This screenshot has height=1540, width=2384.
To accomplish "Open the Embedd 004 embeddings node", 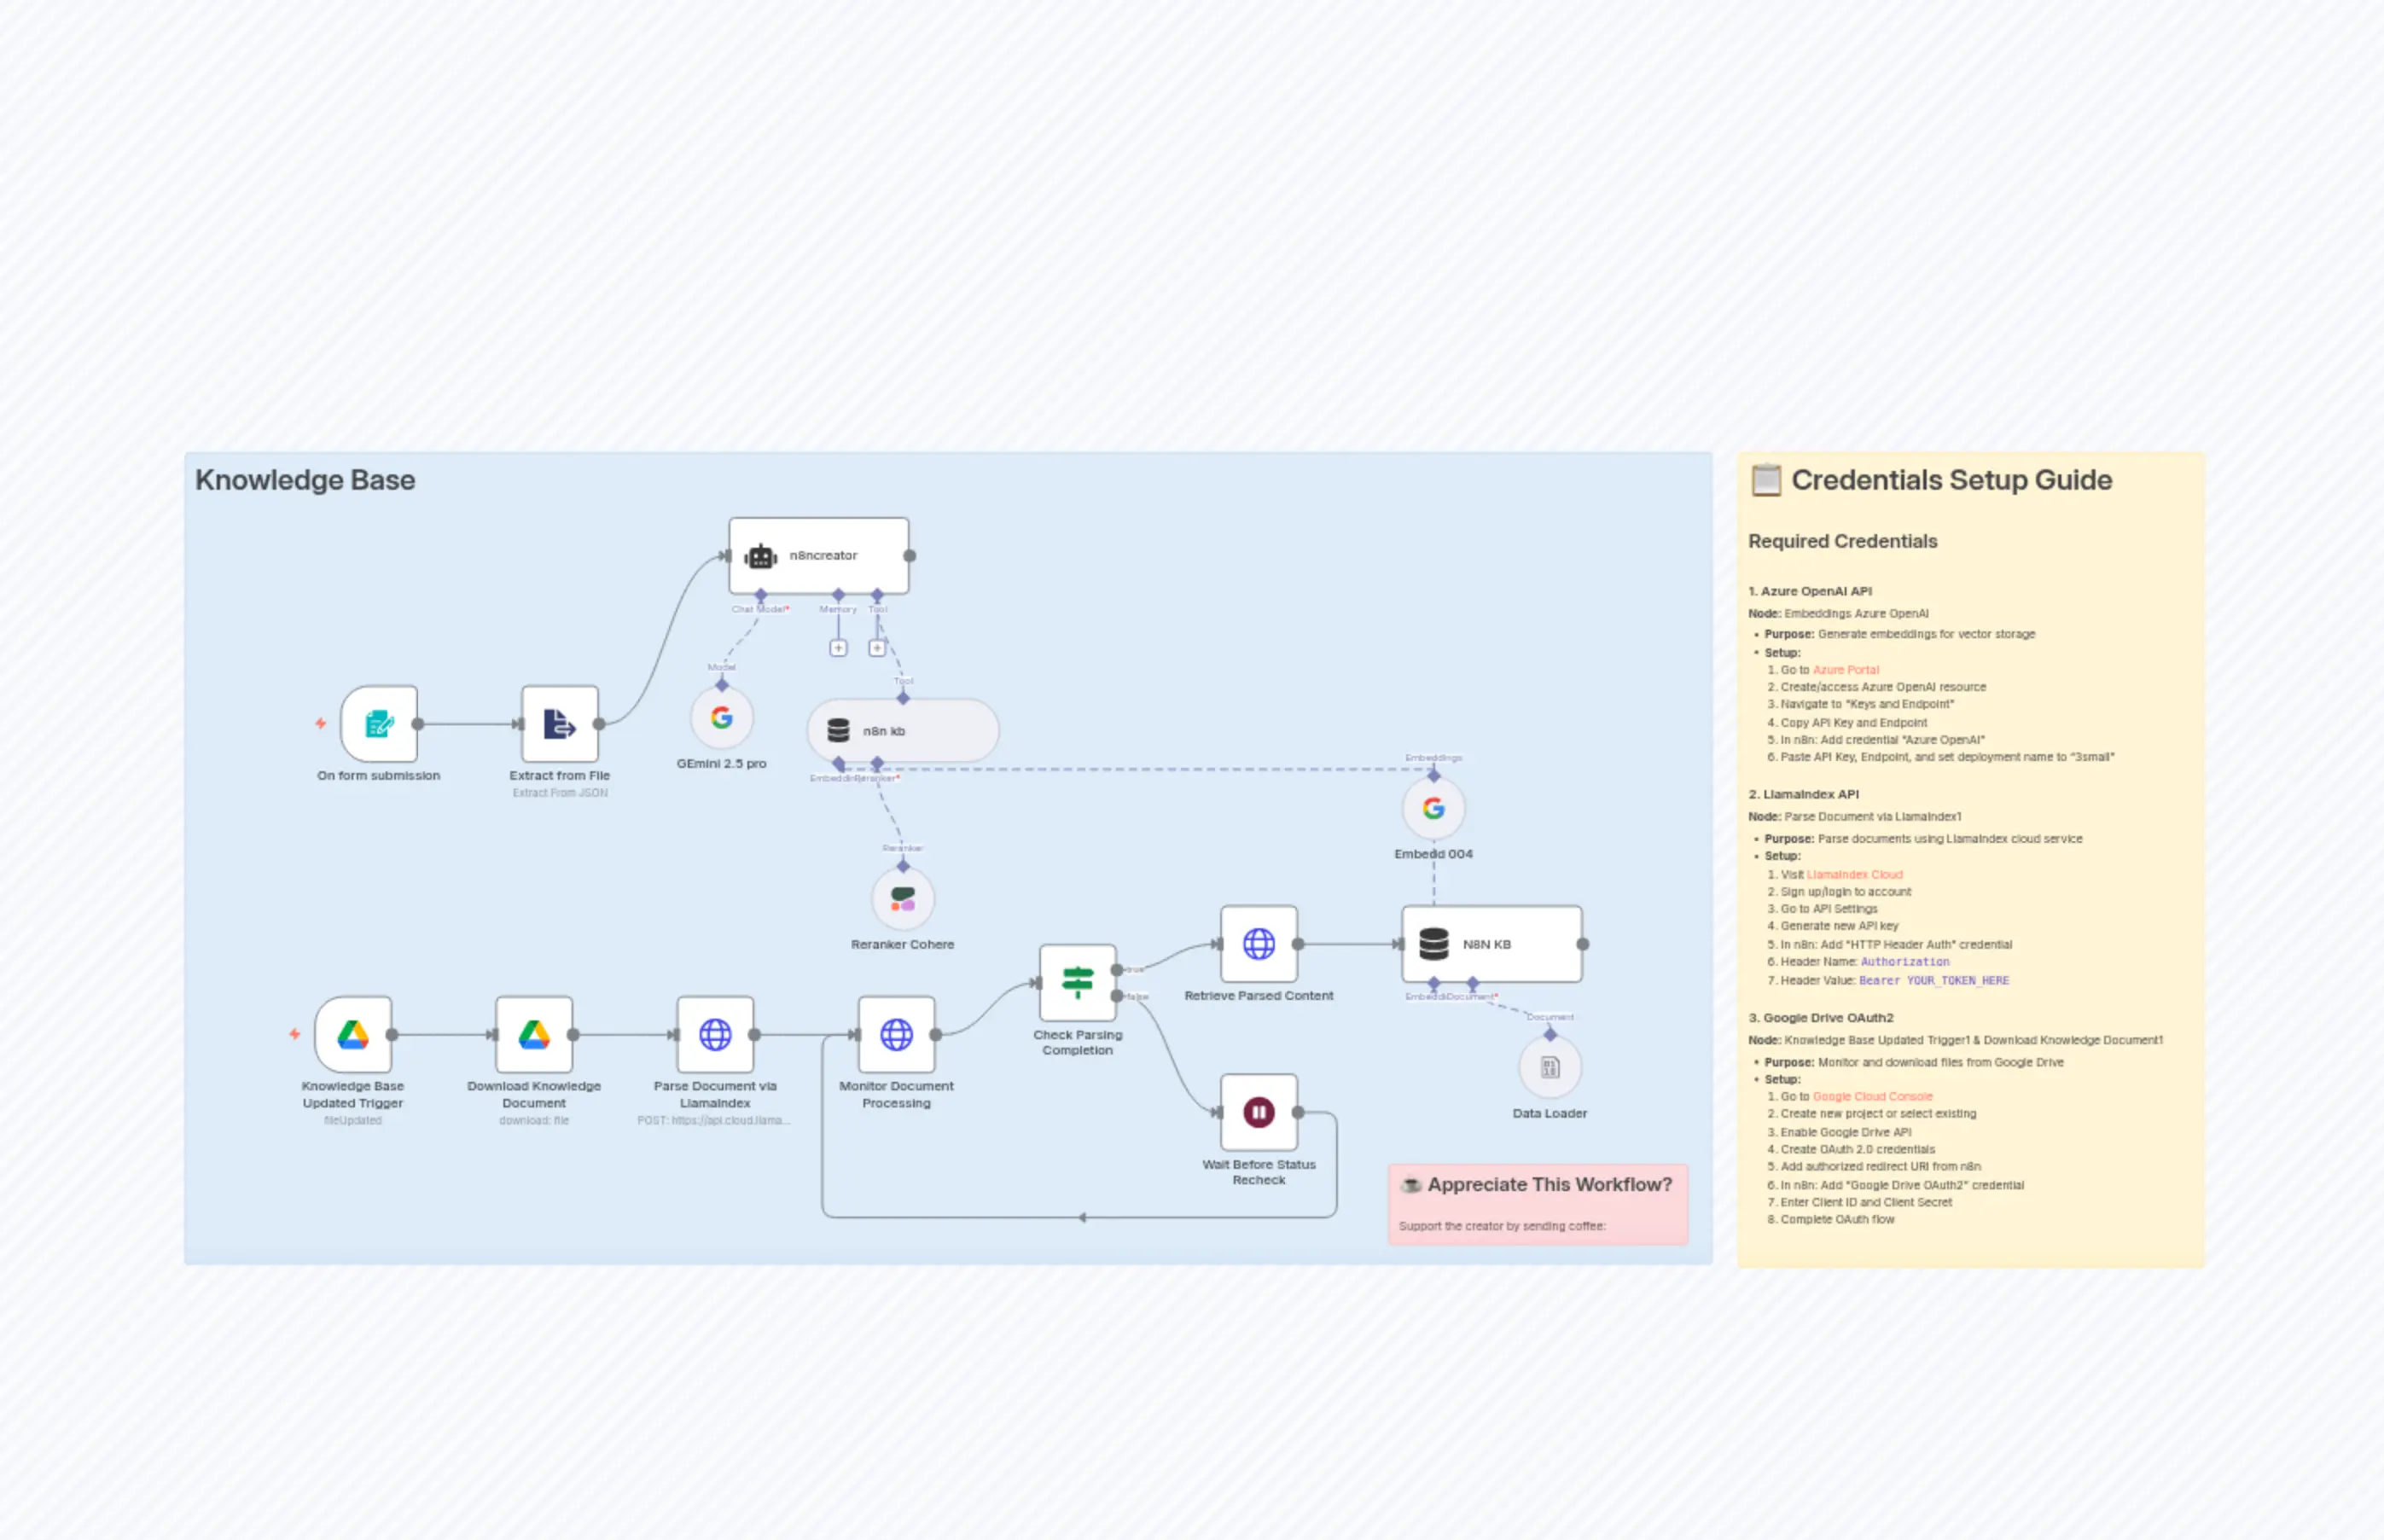I will [1433, 808].
